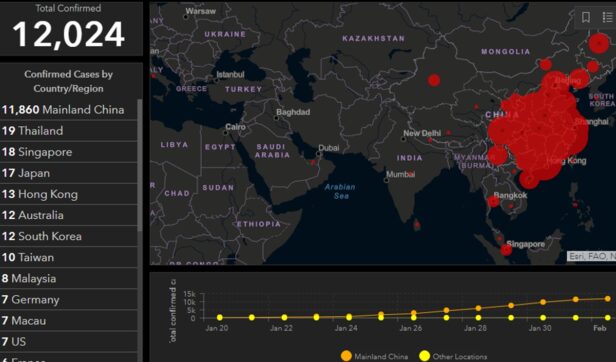616x362 pixels.
Task: Toggle Mainland China series in chart legend
Action: pyautogui.click(x=374, y=356)
